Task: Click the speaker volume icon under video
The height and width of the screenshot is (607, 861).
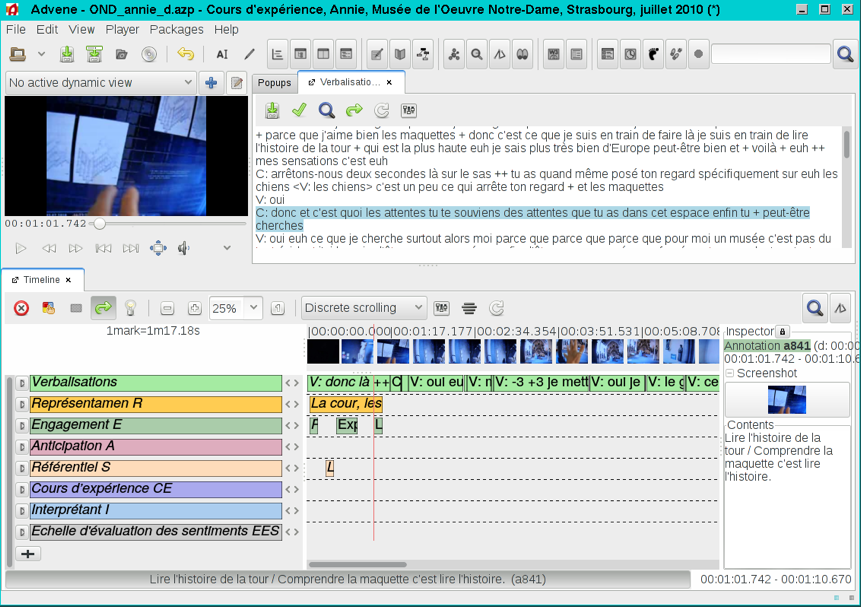Action: (x=184, y=248)
